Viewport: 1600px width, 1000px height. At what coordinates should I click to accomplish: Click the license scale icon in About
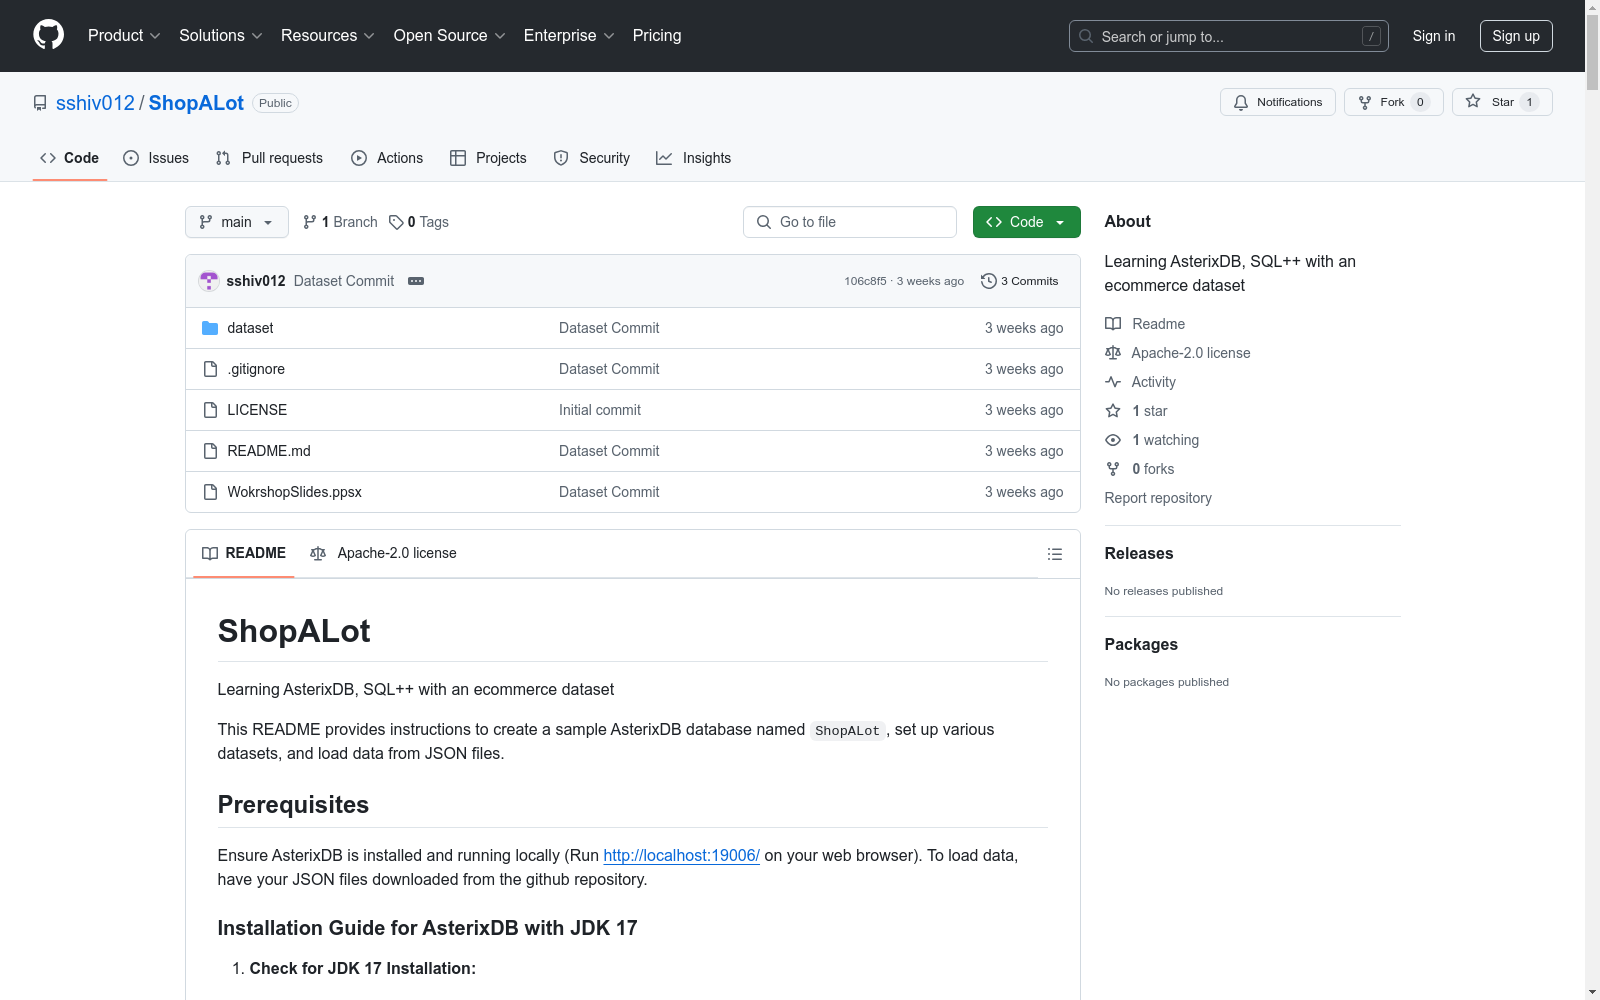point(1113,353)
